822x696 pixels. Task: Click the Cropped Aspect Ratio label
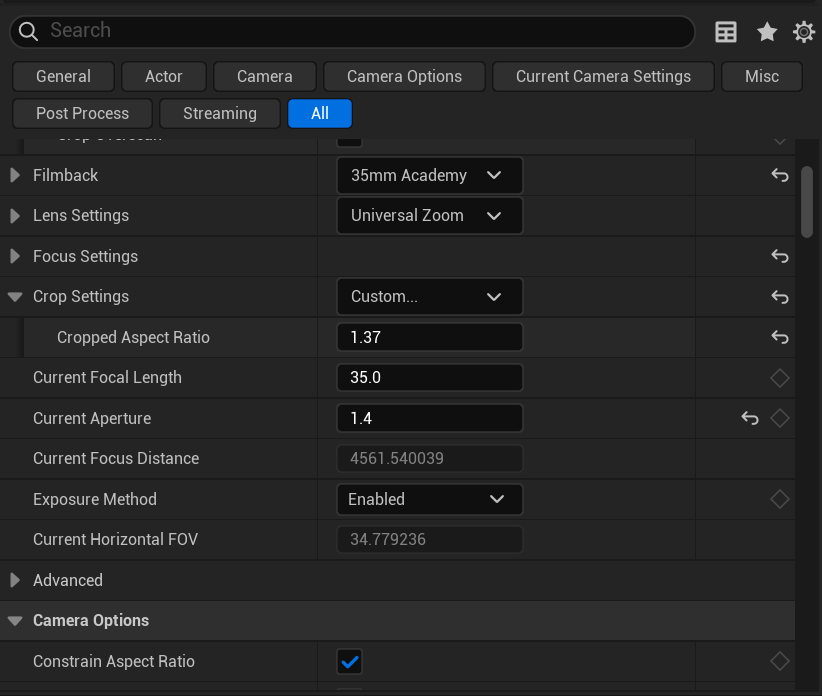click(x=133, y=337)
